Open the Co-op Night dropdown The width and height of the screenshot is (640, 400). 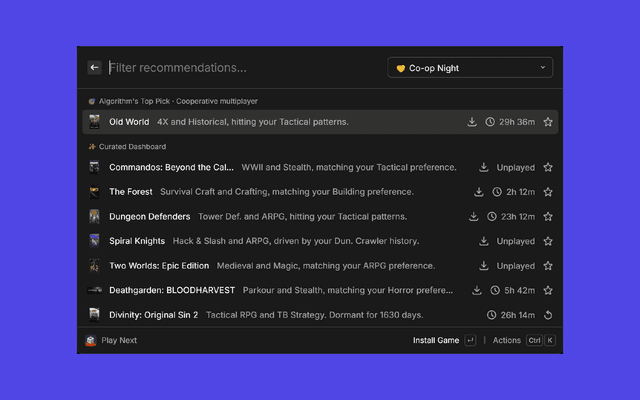coord(470,68)
